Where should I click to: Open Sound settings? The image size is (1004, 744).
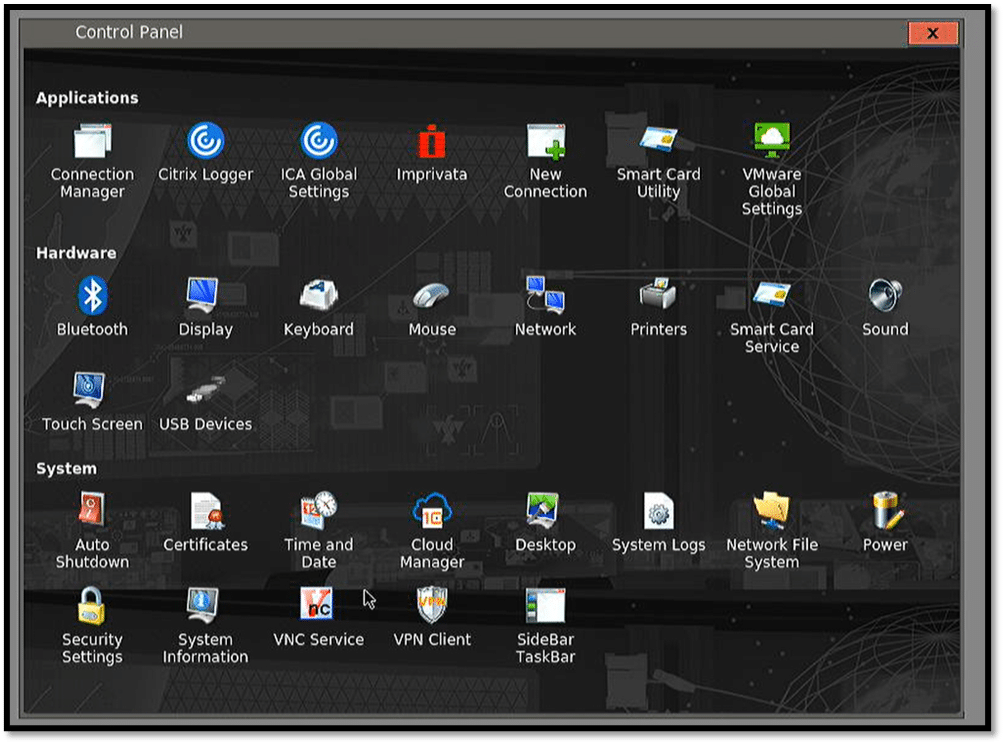(x=885, y=307)
